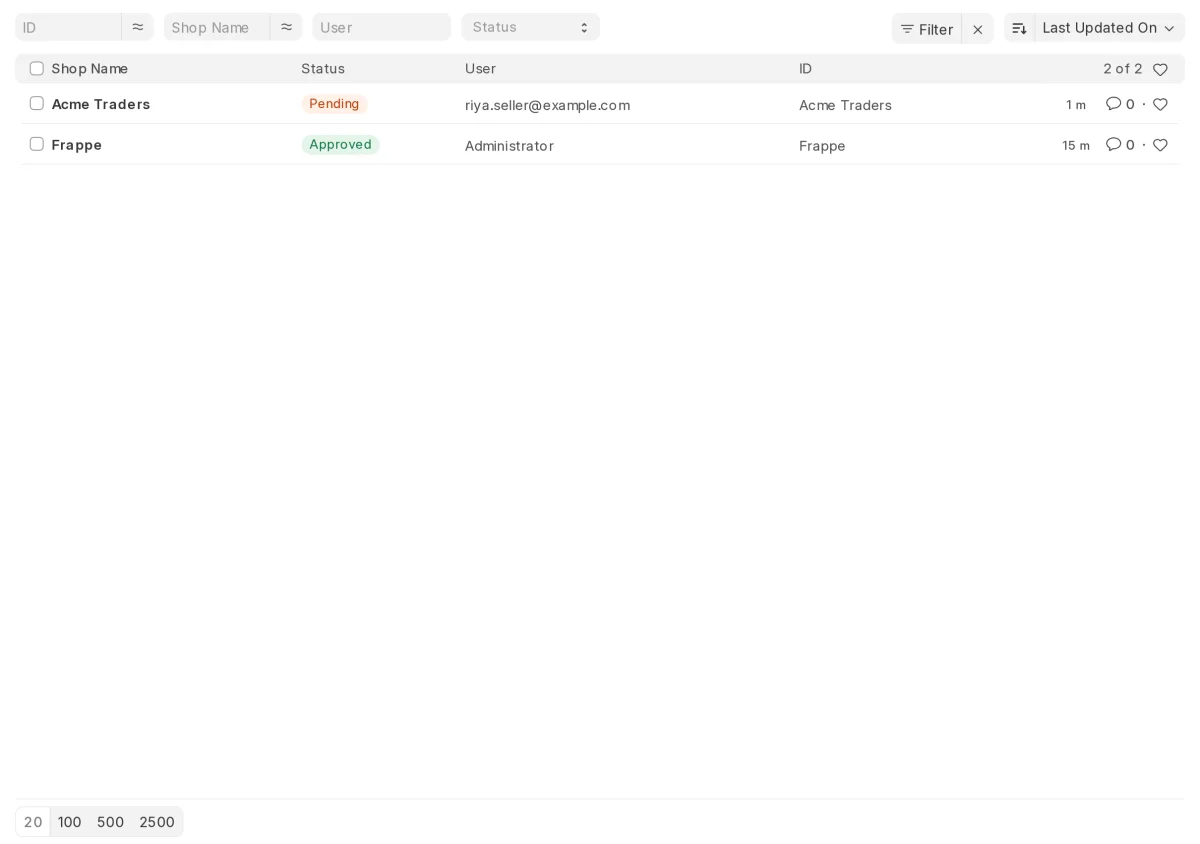
Task: Focus the Shop Name filter field
Action: pos(217,27)
